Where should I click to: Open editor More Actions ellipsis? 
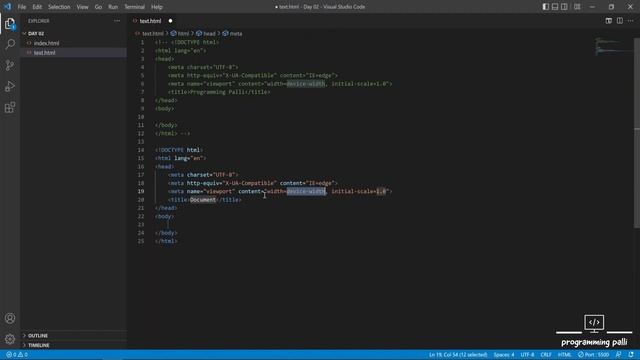click(x=631, y=21)
